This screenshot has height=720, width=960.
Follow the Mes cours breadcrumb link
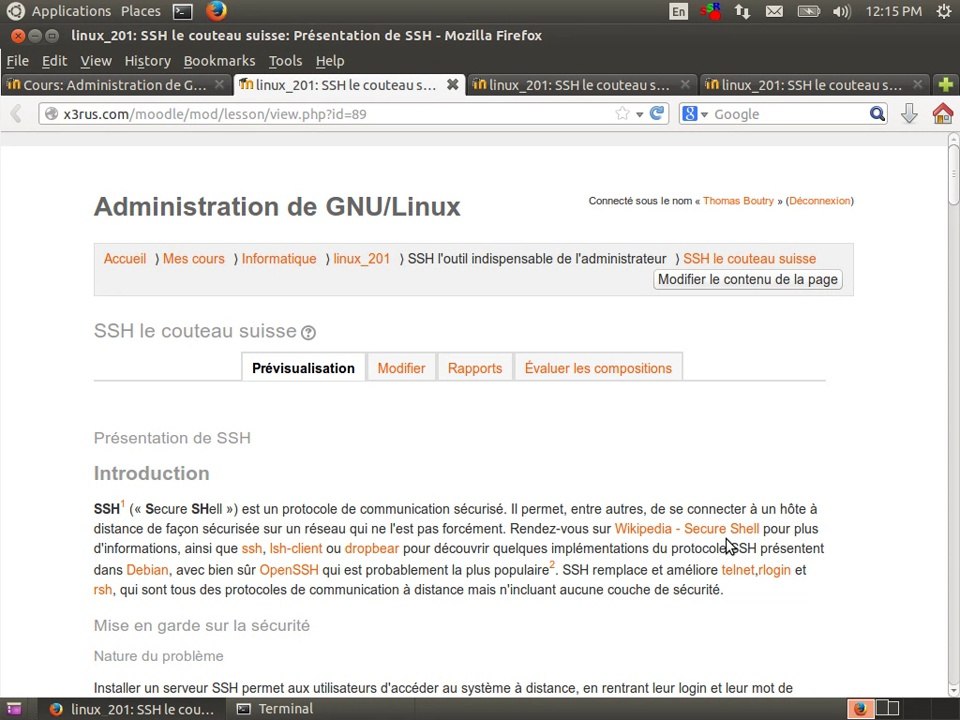[193, 258]
